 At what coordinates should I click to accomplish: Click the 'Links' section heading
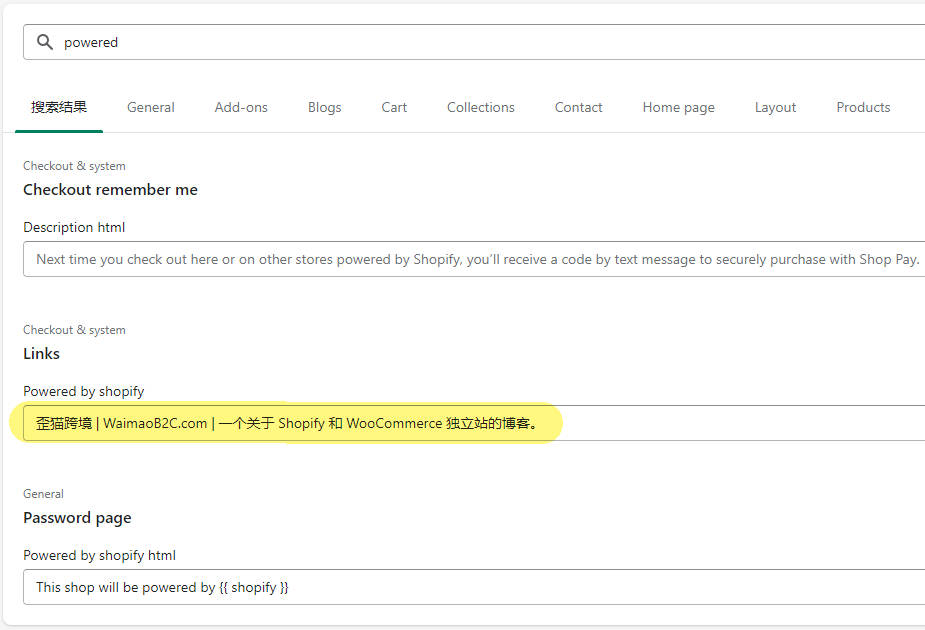[x=41, y=353]
